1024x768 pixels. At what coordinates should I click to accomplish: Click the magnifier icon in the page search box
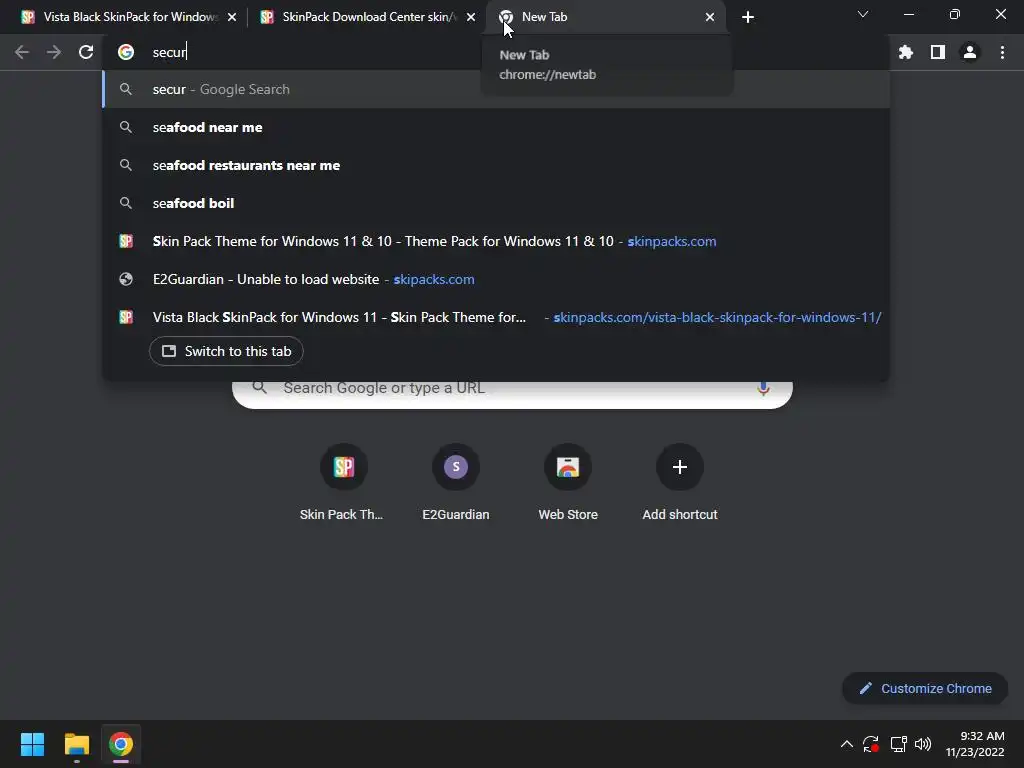coord(259,388)
